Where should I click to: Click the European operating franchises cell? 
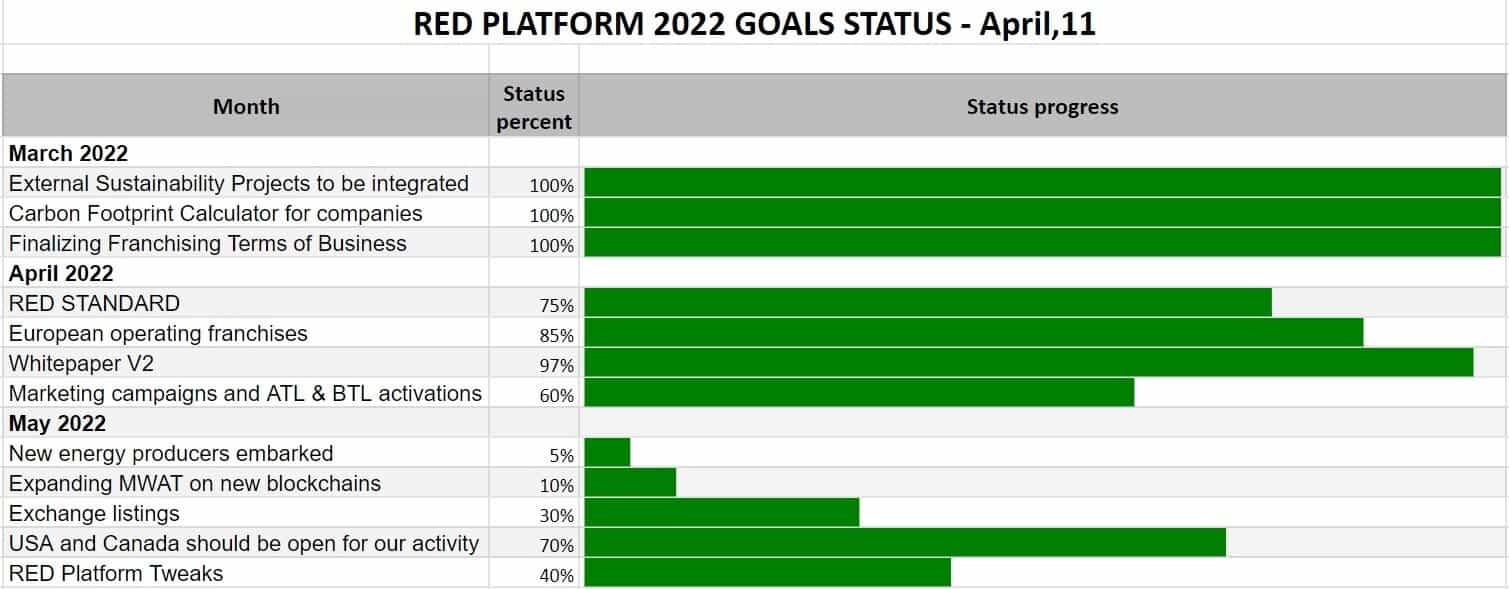[x=246, y=333]
